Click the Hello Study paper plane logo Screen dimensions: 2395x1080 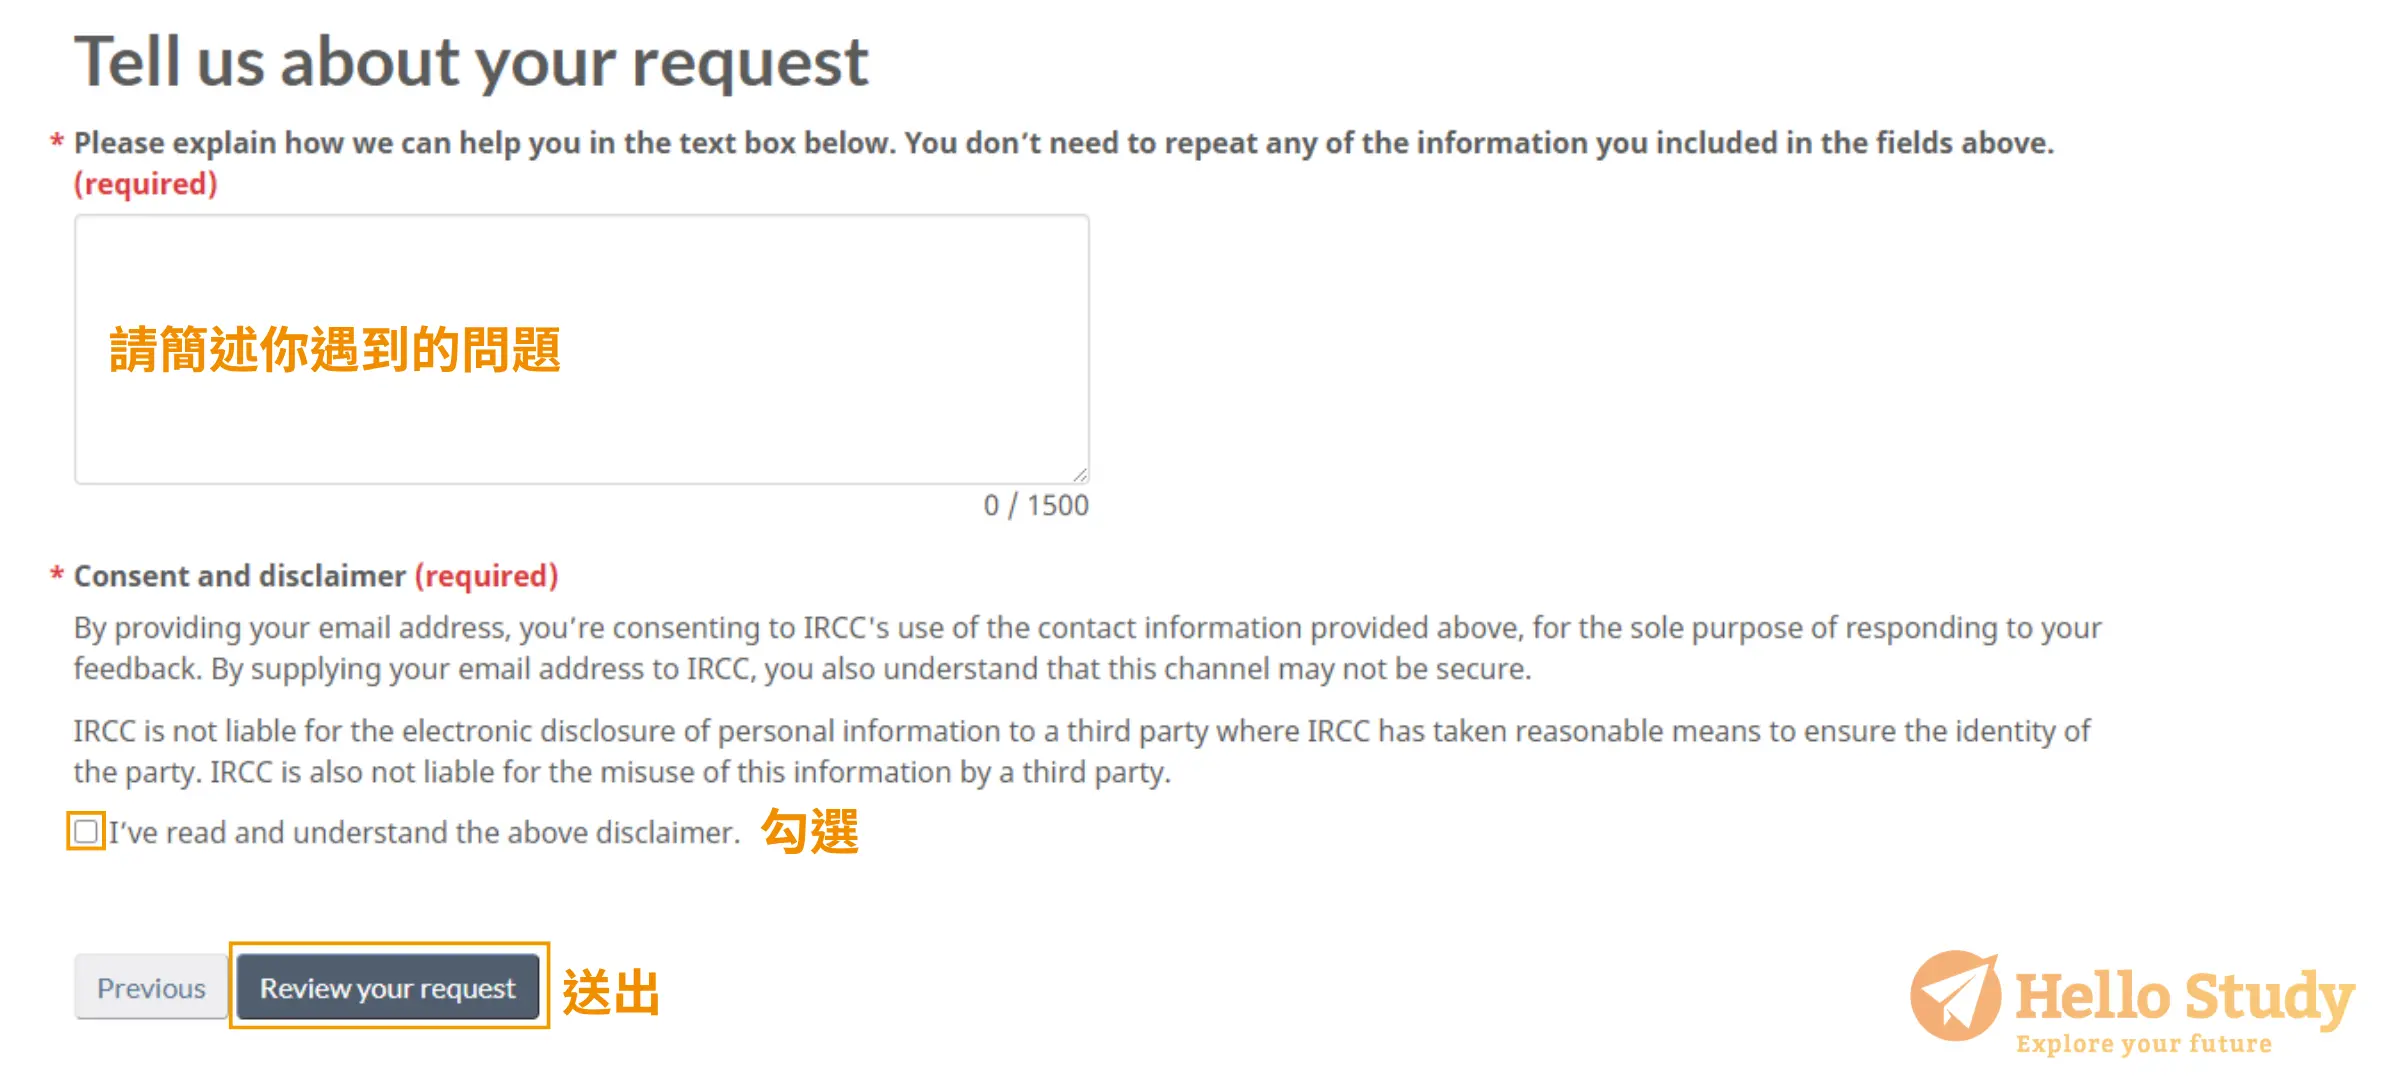coord(1955,995)
